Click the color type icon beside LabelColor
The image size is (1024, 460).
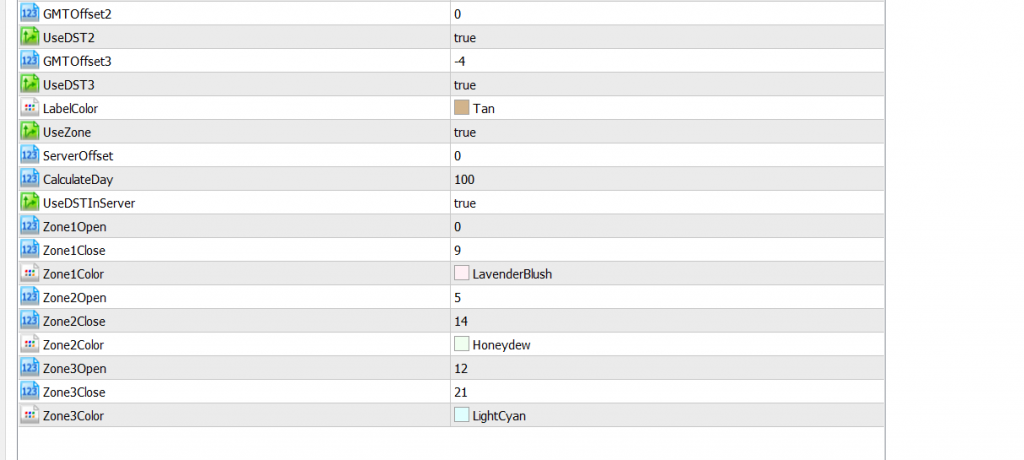click(x=29, y=108)
